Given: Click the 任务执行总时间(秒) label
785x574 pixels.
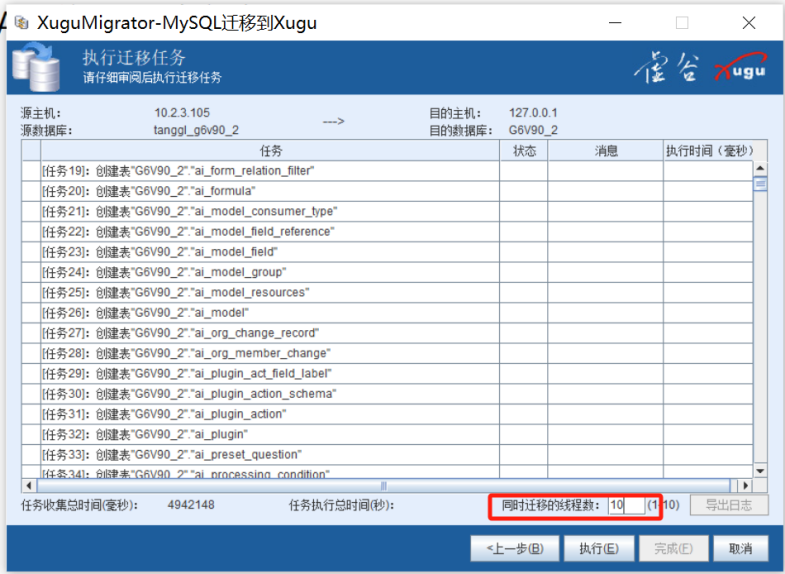Looking at the screenshot, I should click(341, 505).
